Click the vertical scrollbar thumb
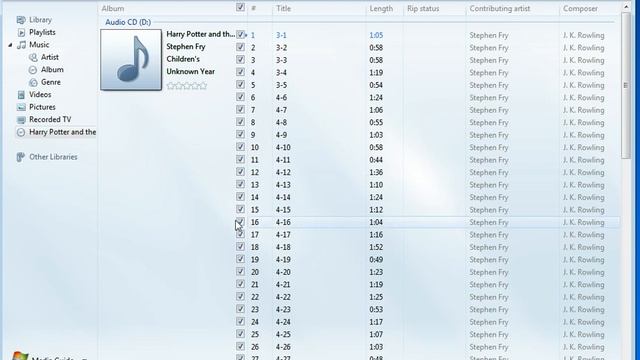 [626, 85]
